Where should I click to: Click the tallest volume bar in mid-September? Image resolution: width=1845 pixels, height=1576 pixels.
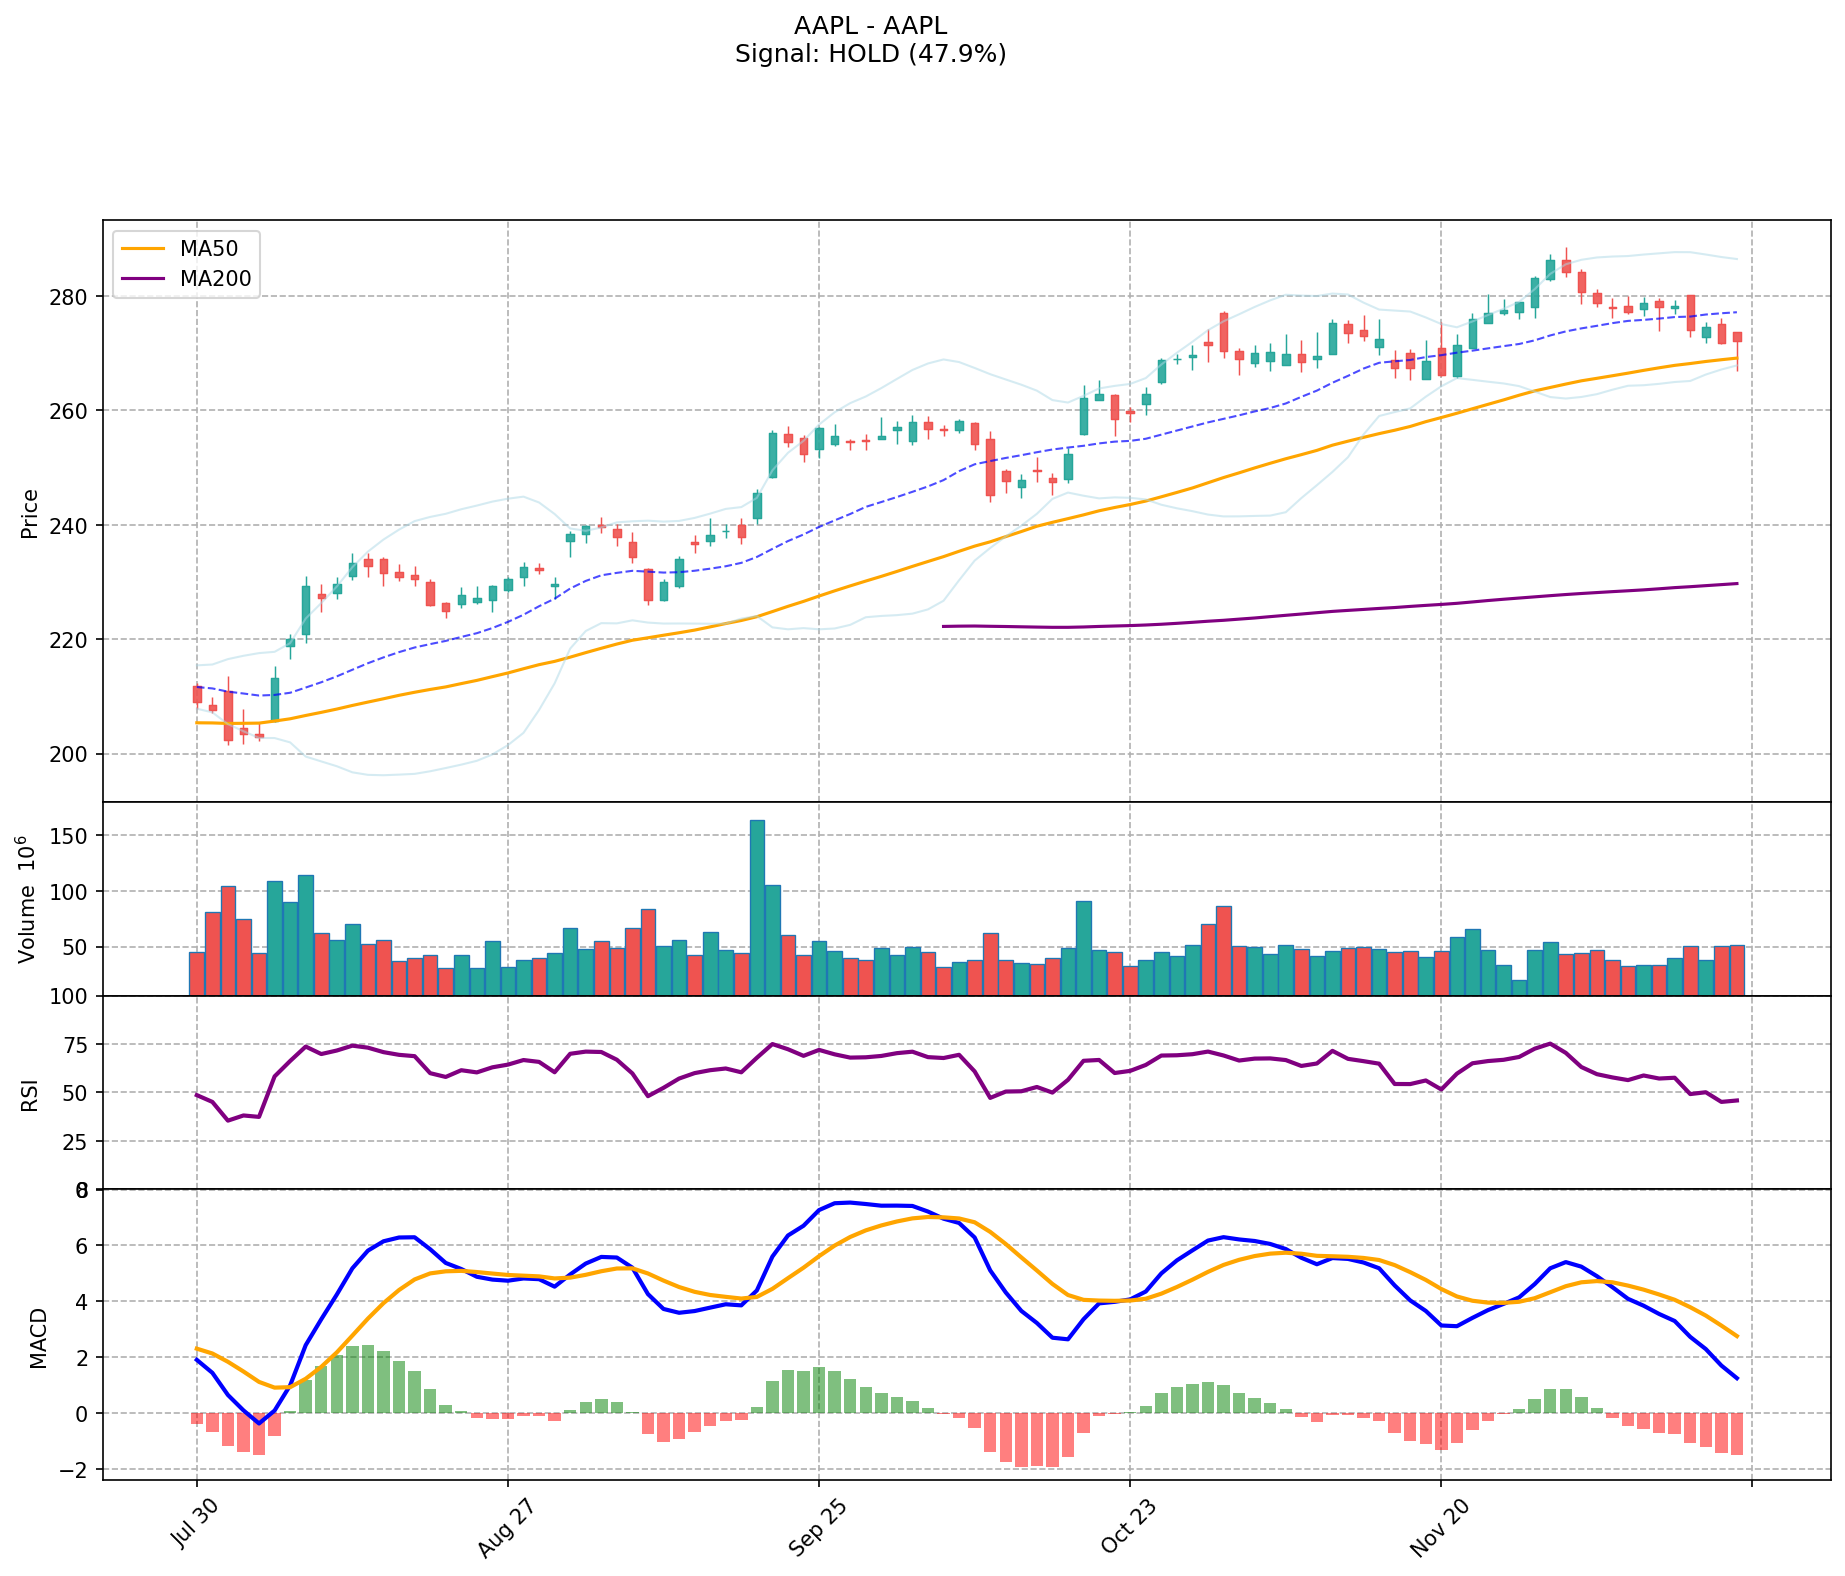757,907
